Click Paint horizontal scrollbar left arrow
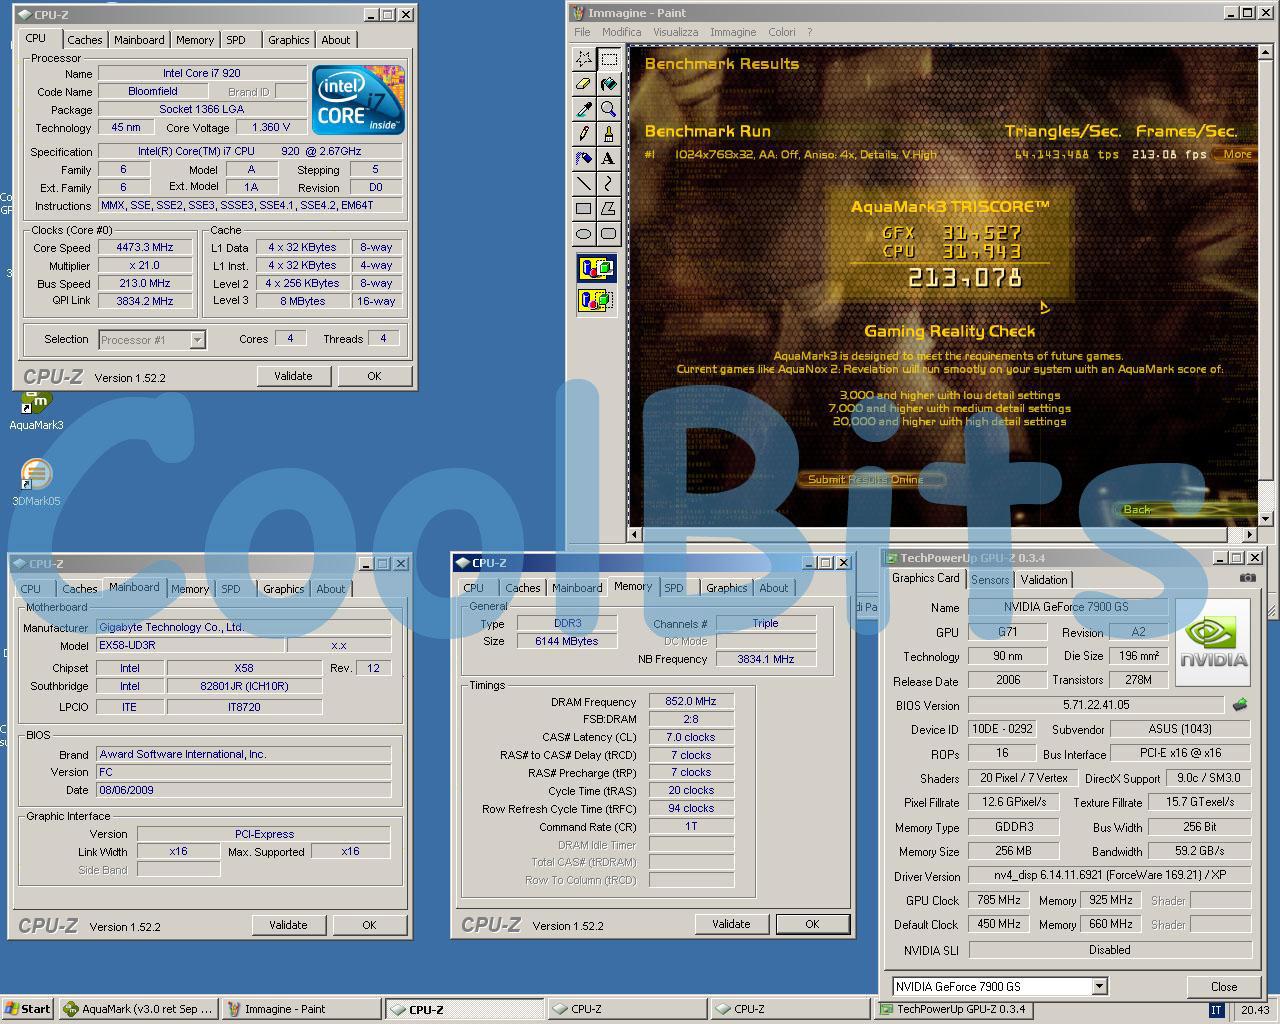 point(634,535)
